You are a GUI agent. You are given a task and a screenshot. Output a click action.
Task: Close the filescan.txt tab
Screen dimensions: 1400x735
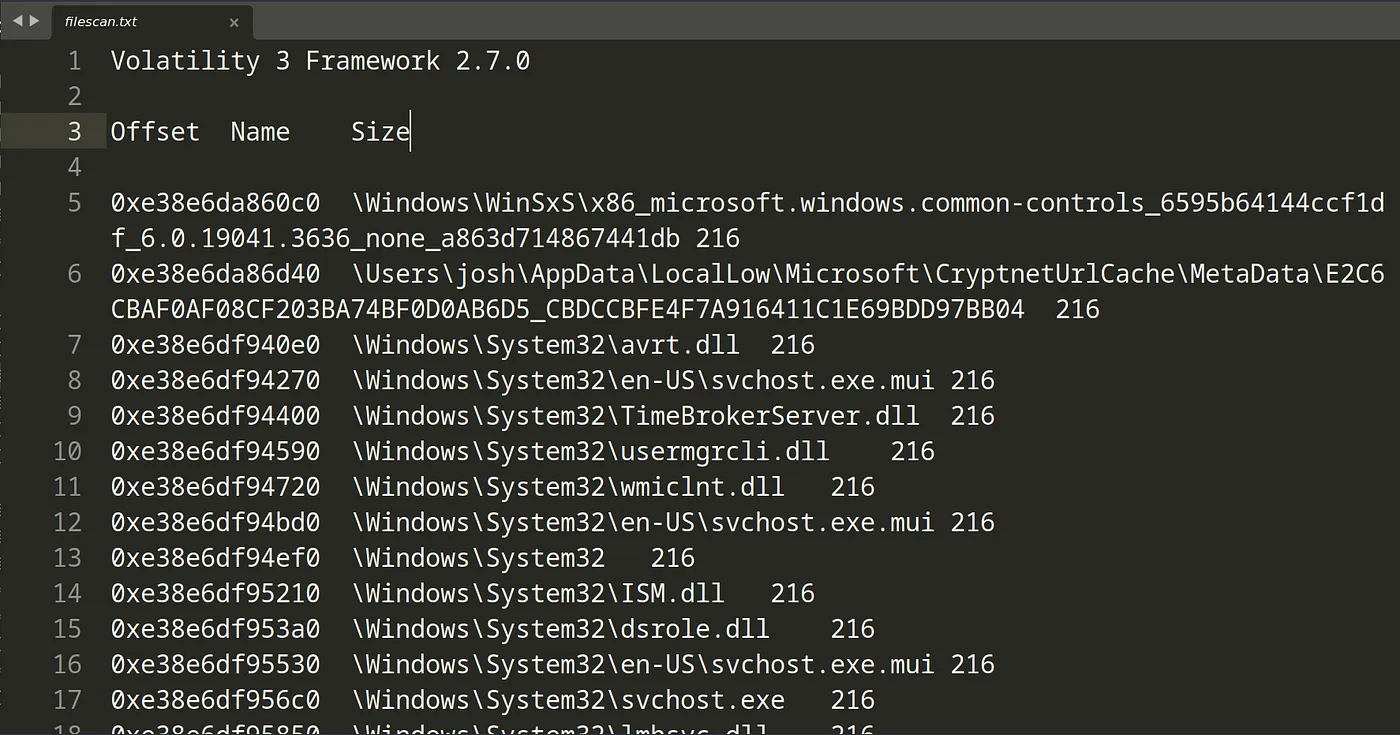[x=233, y=22]
